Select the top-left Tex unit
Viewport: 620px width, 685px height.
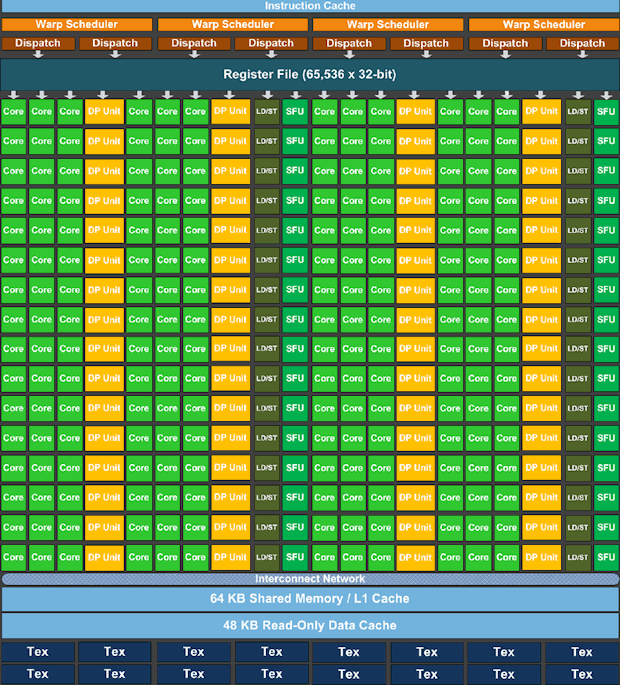pos(38,652)
